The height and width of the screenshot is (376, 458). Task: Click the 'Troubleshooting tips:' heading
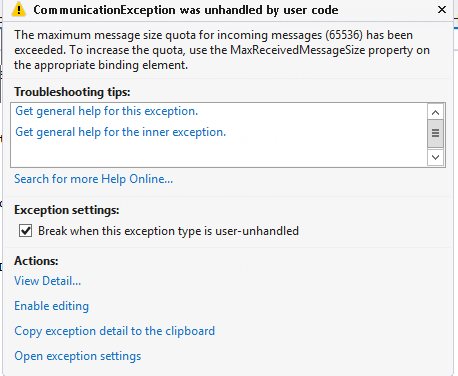tap(72, 92)
